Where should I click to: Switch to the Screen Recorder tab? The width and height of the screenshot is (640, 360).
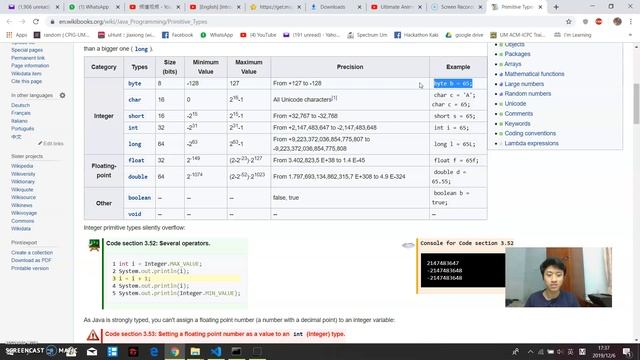[456, 7]
